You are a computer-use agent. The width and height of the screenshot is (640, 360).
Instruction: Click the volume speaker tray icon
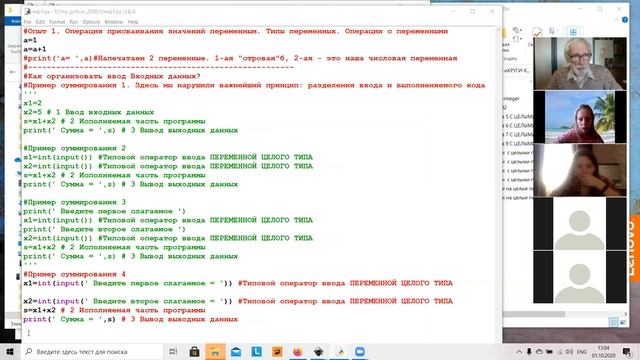569,352
